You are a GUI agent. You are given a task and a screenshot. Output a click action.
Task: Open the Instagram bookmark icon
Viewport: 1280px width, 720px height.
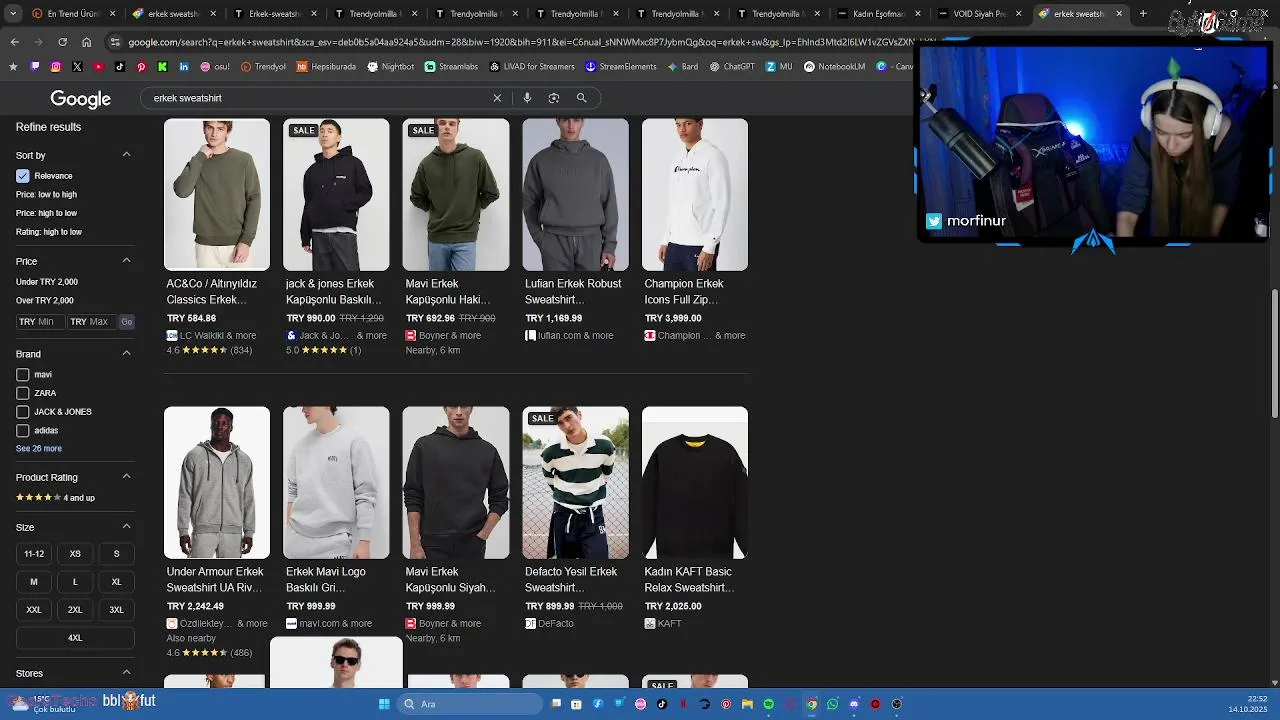coord(55,67)
